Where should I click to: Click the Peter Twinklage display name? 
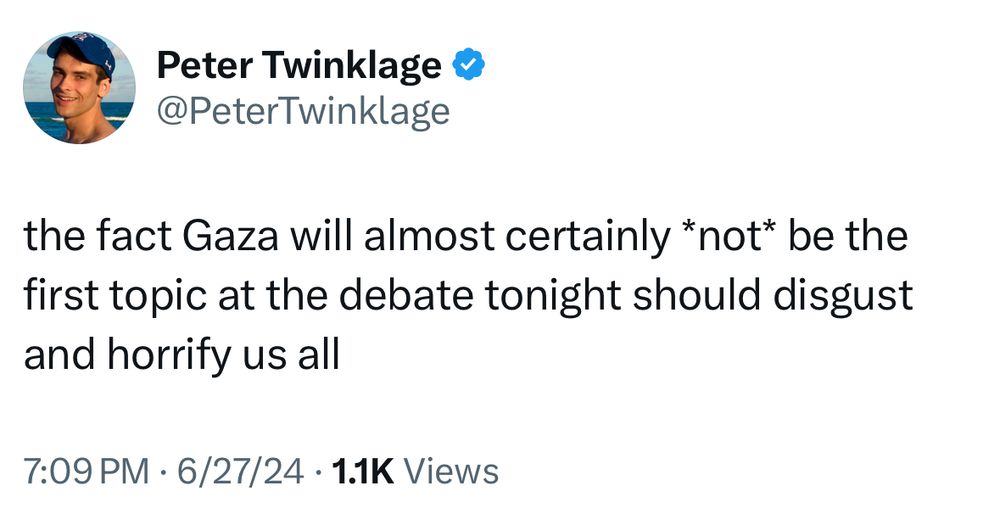[299, 66]
